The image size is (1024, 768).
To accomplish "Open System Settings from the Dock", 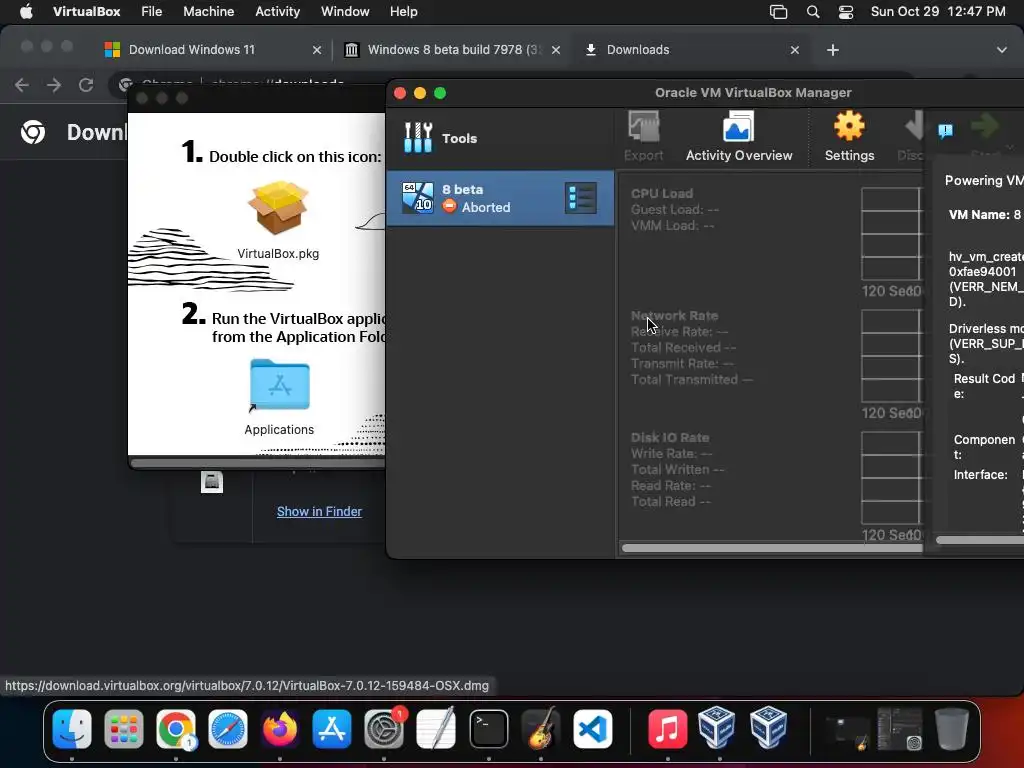I will pos(384,729).
